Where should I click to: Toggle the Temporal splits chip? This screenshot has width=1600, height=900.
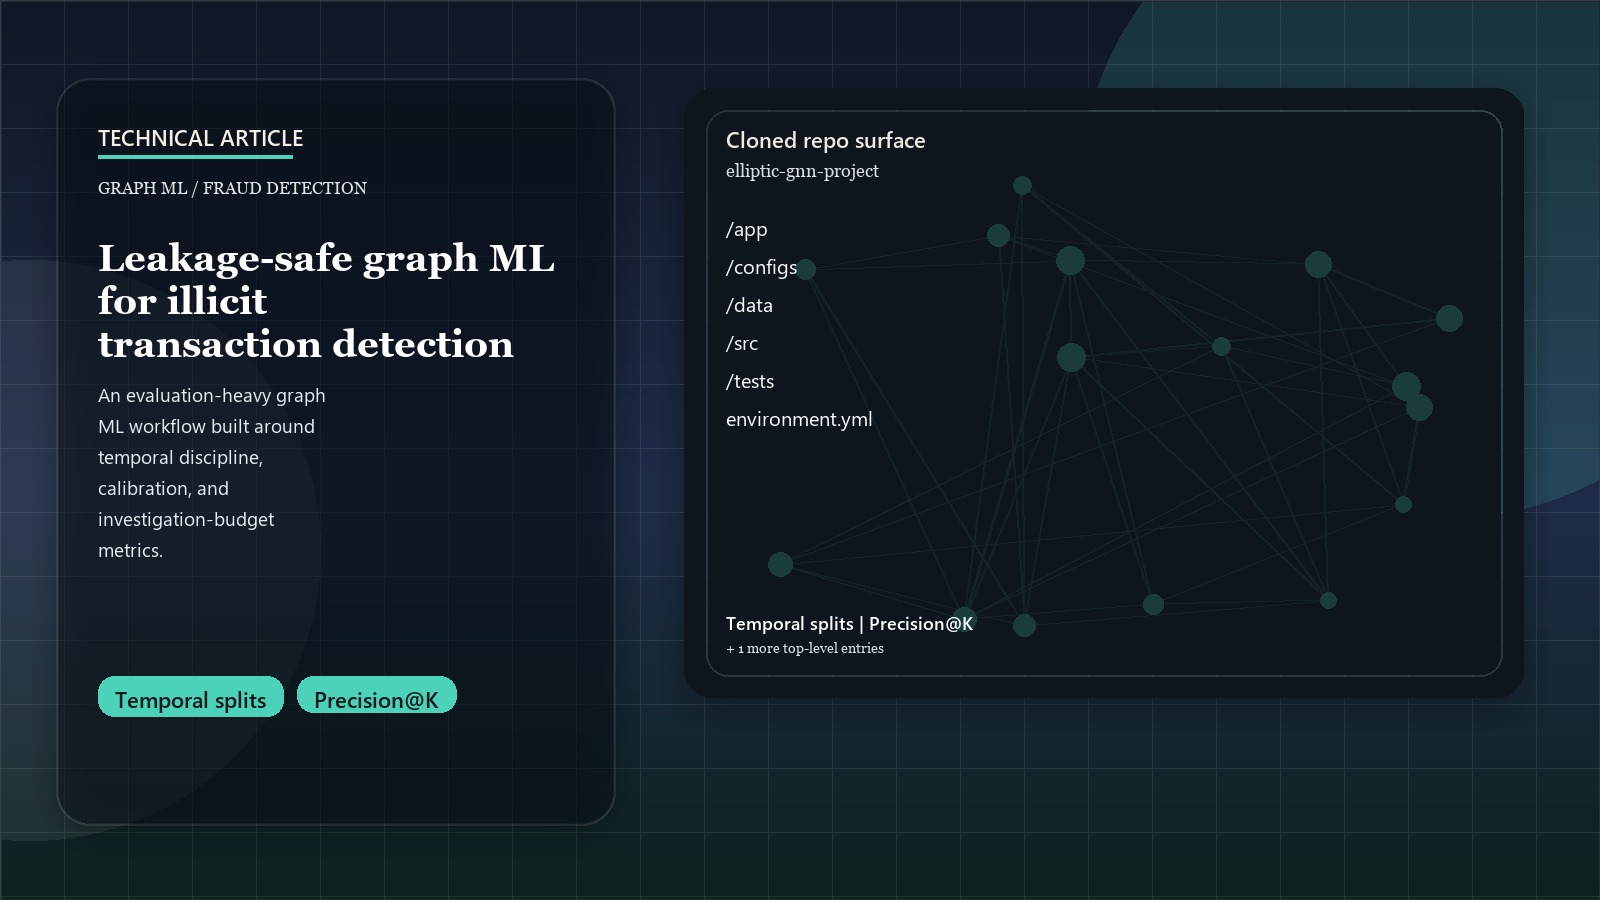(190, 696)
